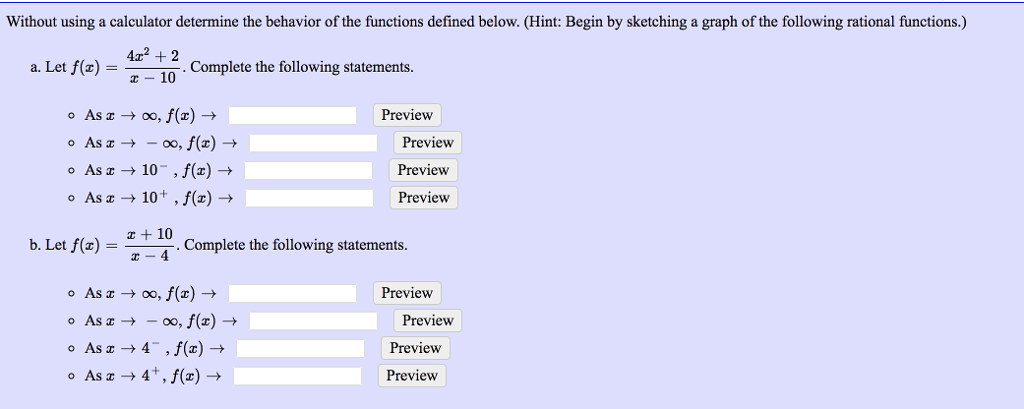Focus the x→10⁻ answer box
This screenshot has width=1024, height=409.
pos(309,171)
